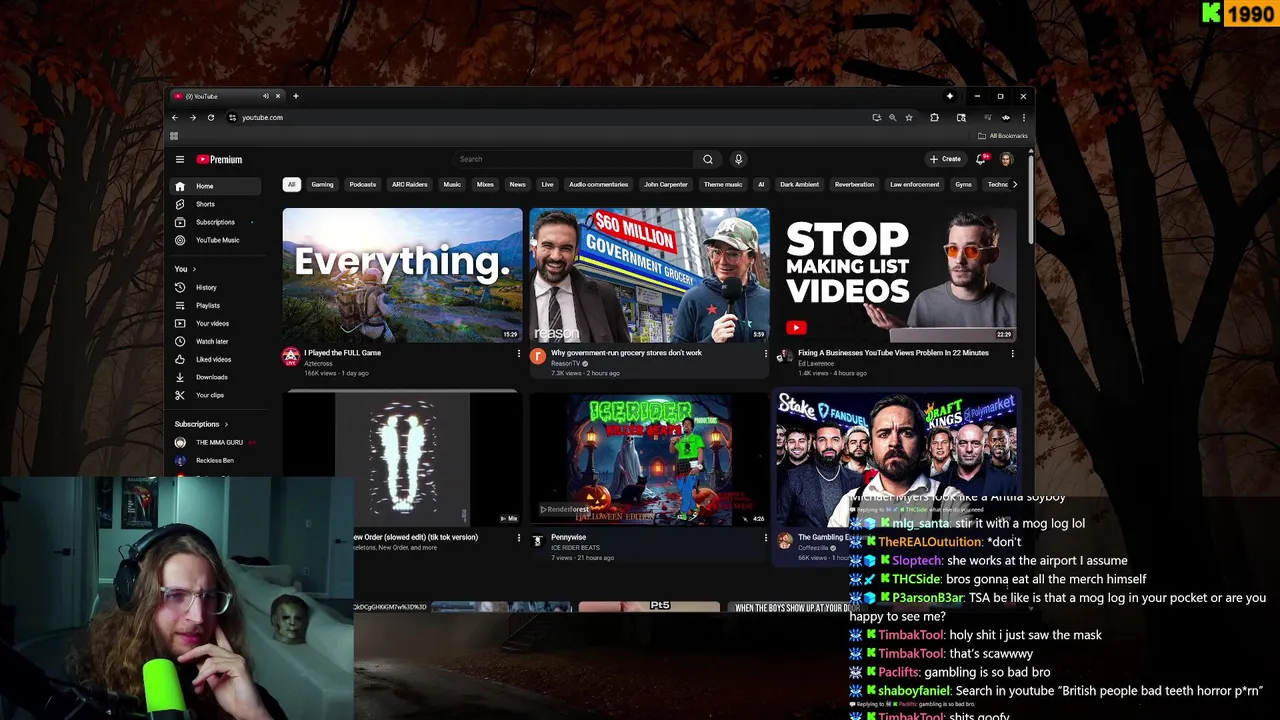Click the Create button

click(x=945, y=159)
